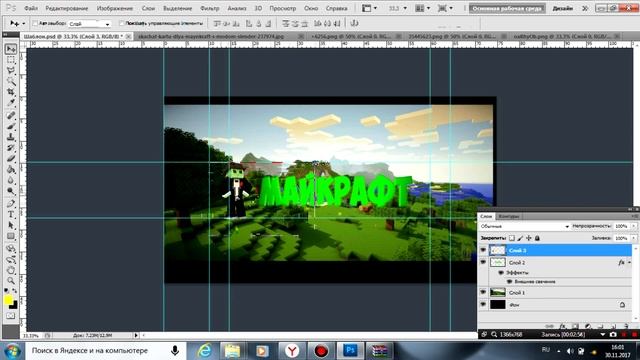This screenshot has height=360, width=640.
Task: Click the Яндекс search field in taskbar
Action: pyautogui.click(x=106, y=351)
